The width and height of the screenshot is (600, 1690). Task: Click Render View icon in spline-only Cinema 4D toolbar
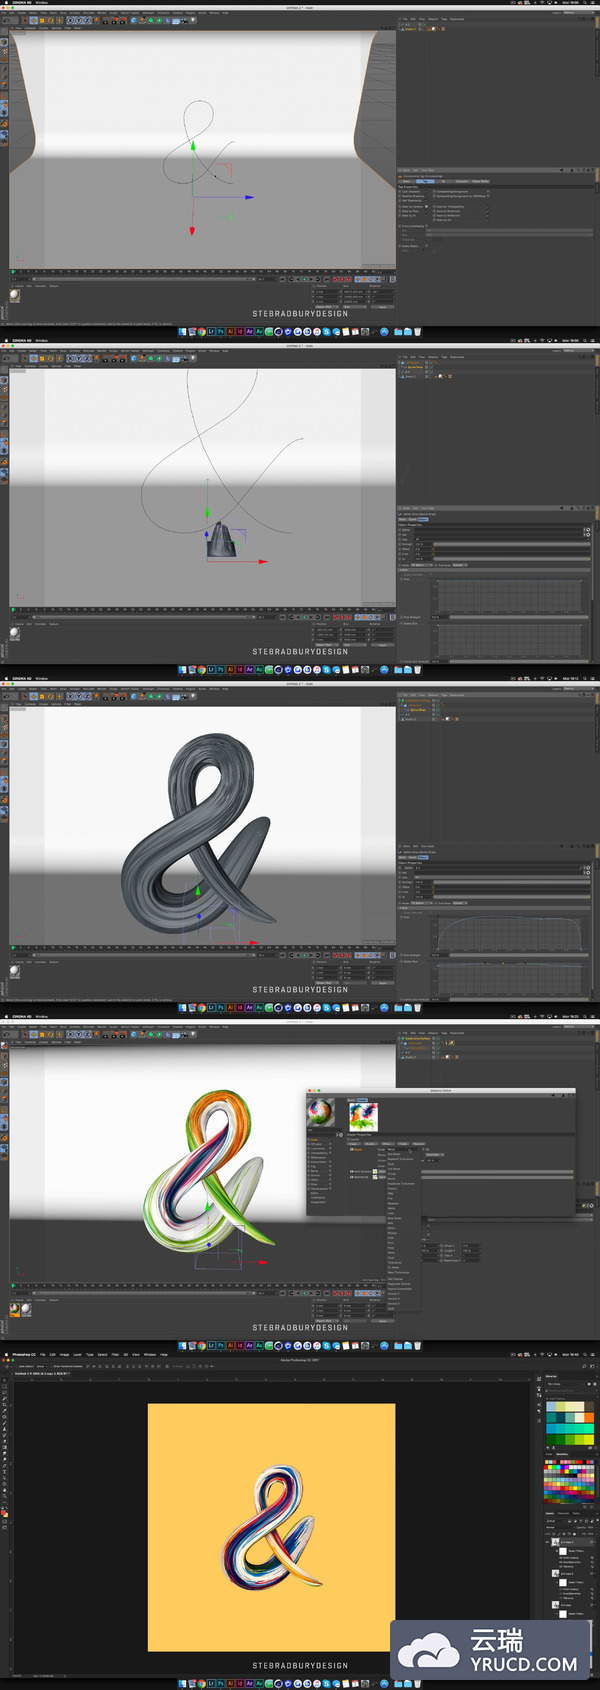click(x=105, y=20)
